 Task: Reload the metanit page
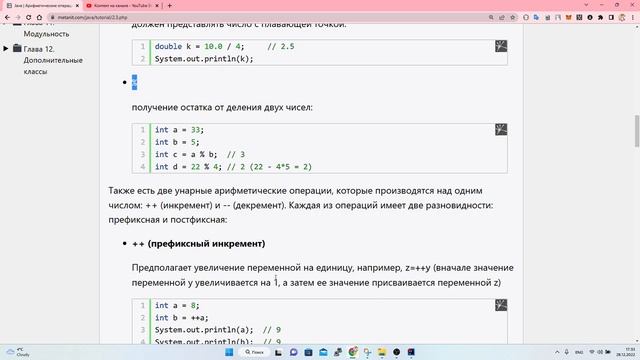(29, 18)
